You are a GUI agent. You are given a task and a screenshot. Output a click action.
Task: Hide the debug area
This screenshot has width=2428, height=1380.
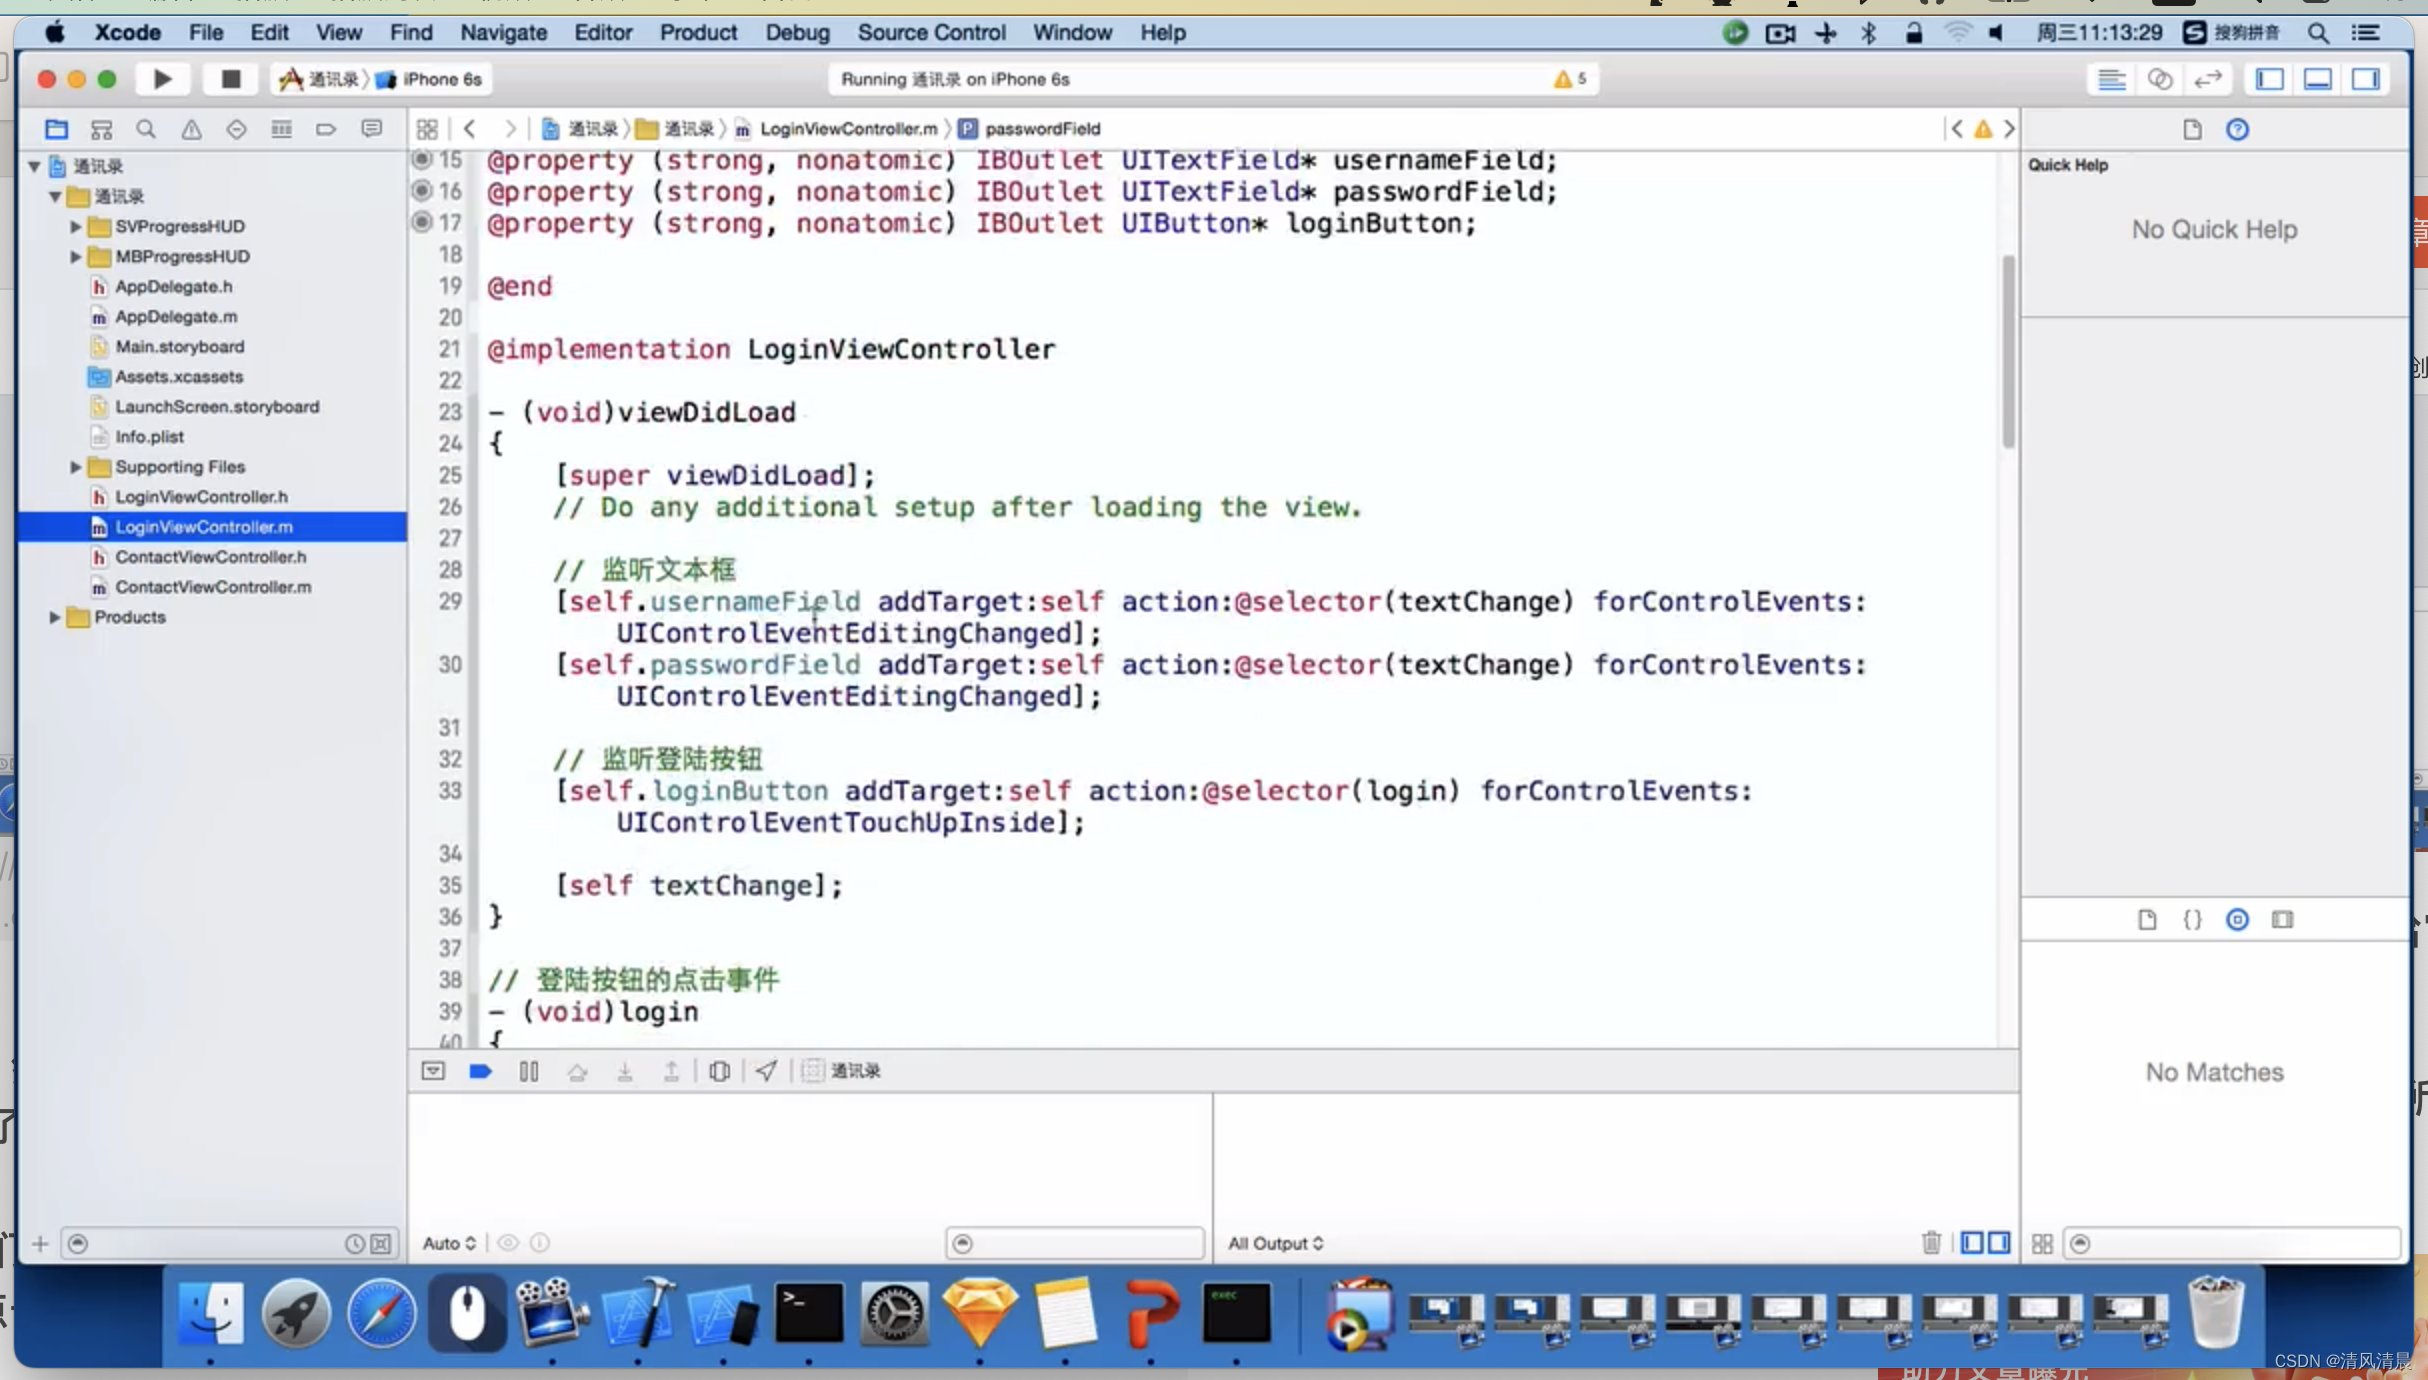(433, 1071)
